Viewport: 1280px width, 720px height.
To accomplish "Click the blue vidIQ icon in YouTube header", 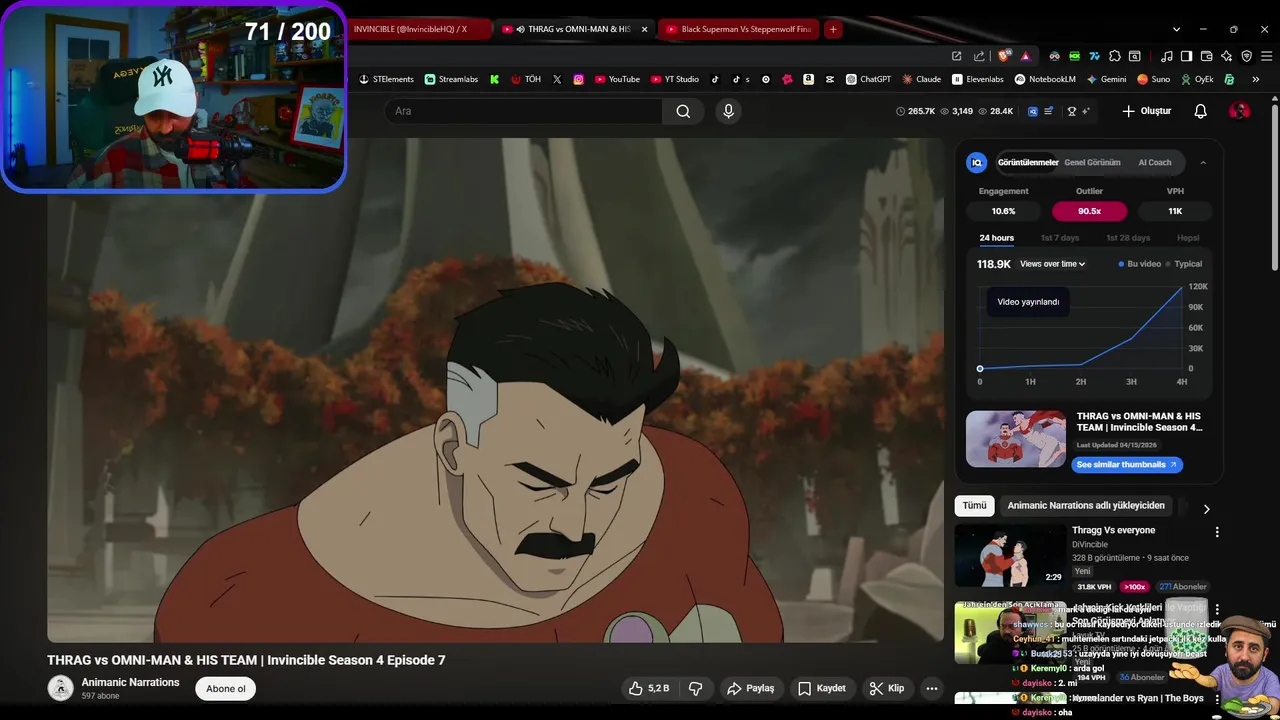I will pos(1033,111).
